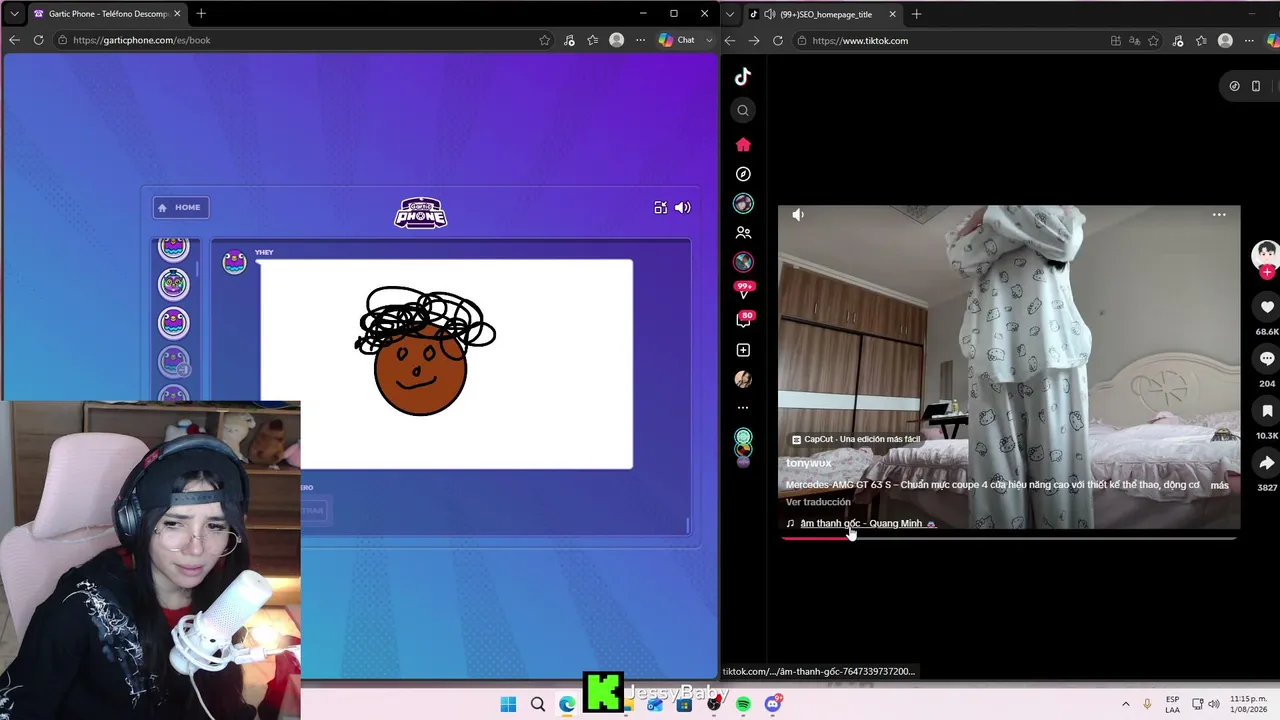The image size is (1280, 720).
Task: Open TikTok profile avatar in sidebar
Action: click(743, 379)
